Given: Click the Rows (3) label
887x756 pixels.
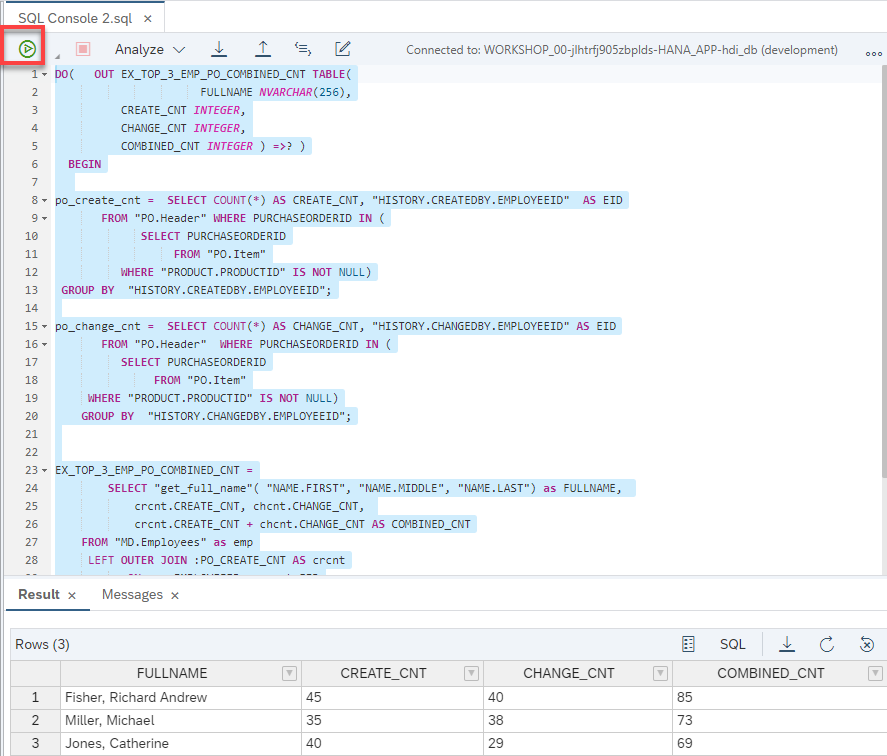Looking at the screenshot, I should 42,645.
